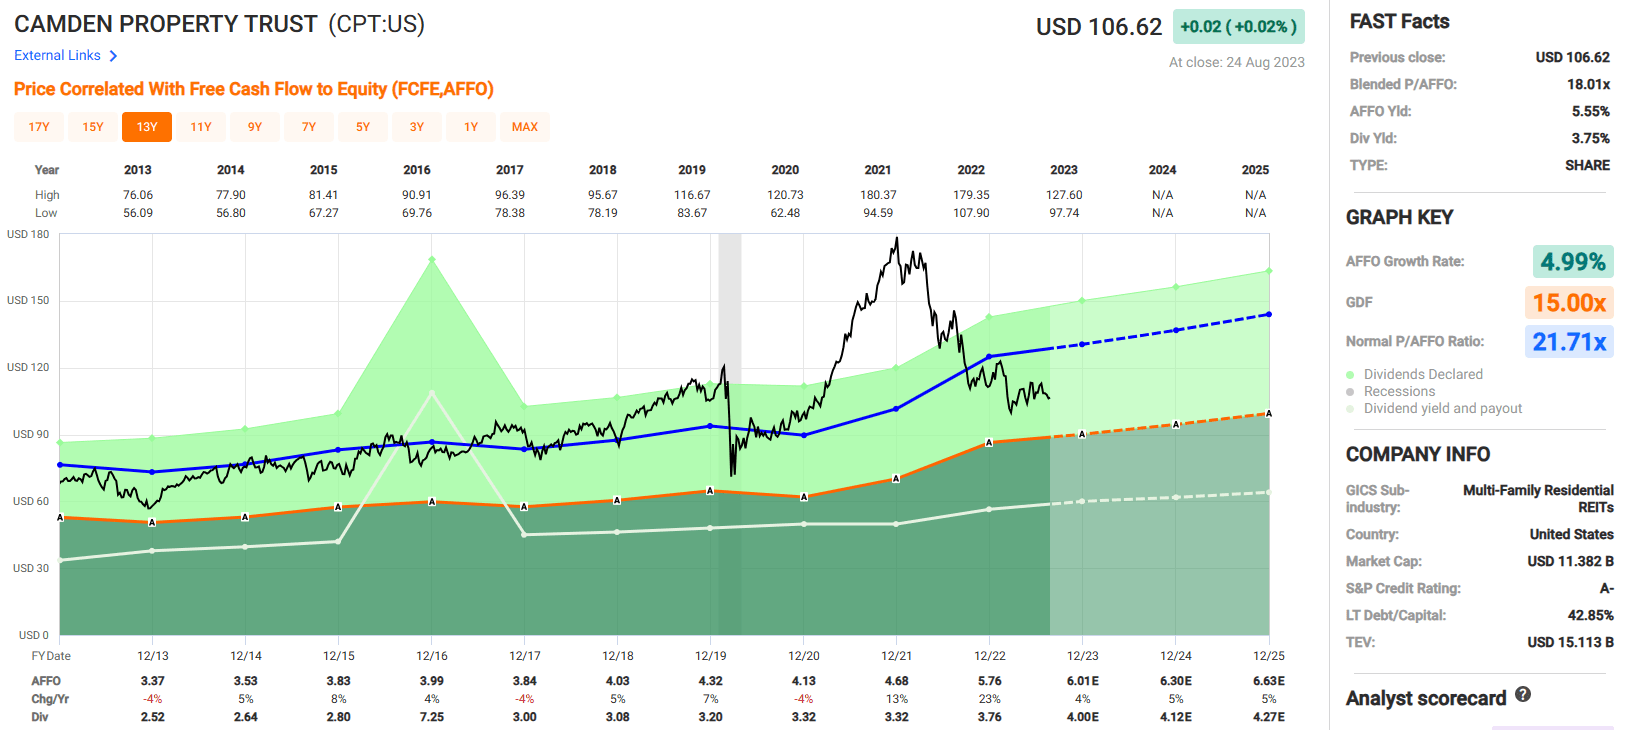1627x730 pixels.
Task: Switch to the 3Y range tab
Action: click(417, 127)
